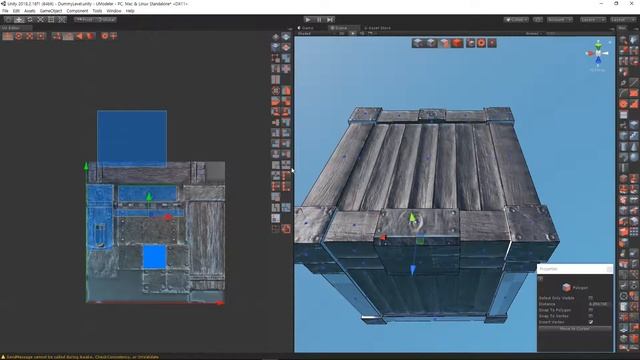Click the scene orientation gizmo center cube
This screenshot has width=640, height=360.
coord(598,53)
